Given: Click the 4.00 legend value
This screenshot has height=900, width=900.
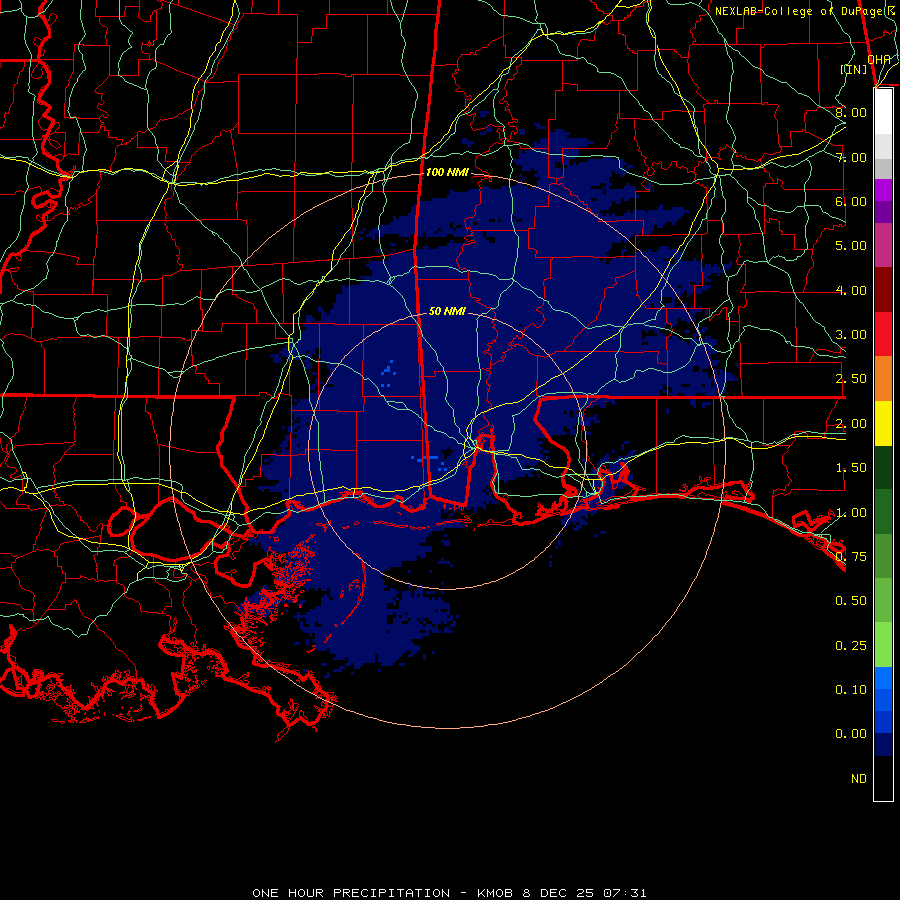Looking at the screenshot, I should pos(851,290).
